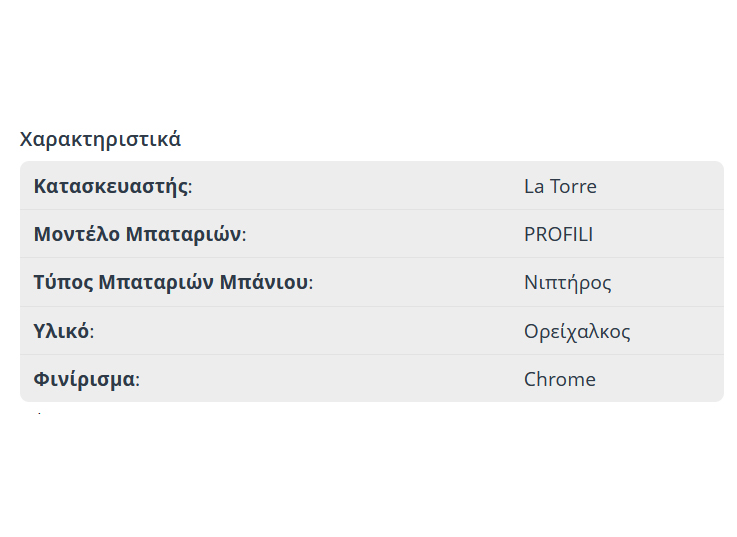Click the Νιπτήρος value
The height and width of the screenshot is (537, 737).
click(567, 282)
